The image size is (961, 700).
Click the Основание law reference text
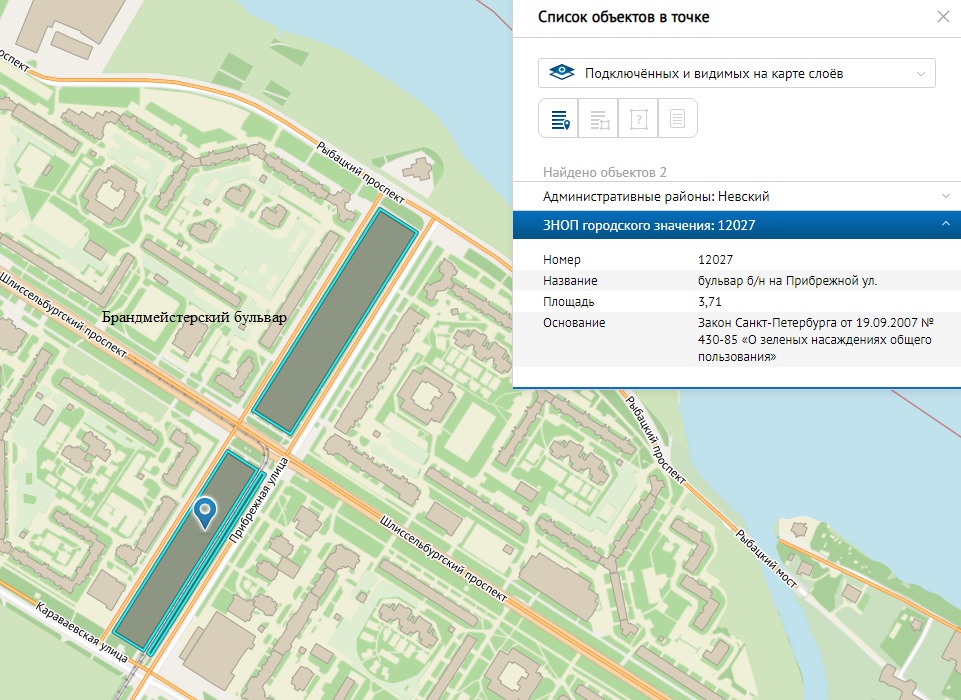click(815, 340)
